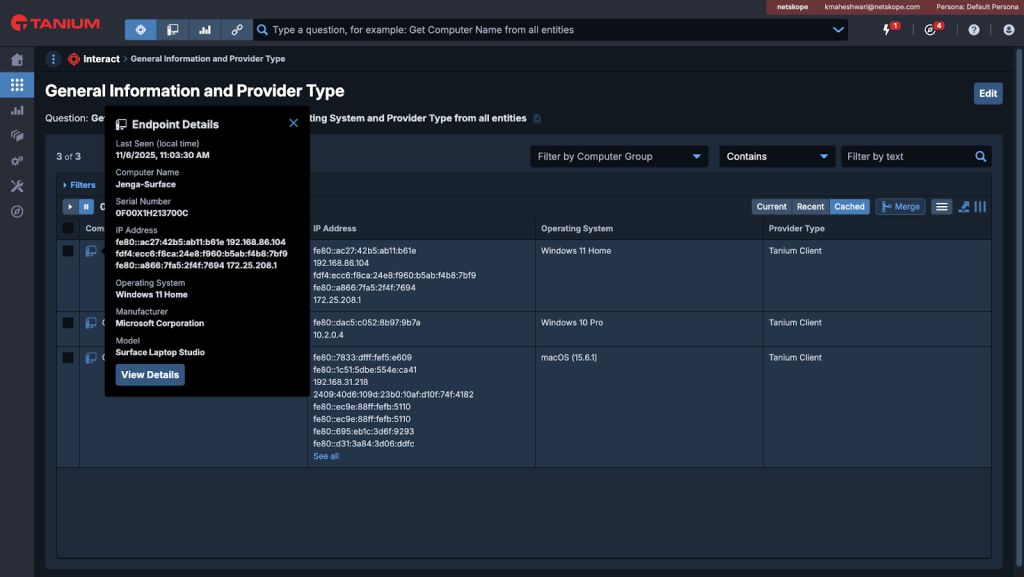Open the hamburger table options menu
The width and height of the screenshot is (1024, 577).
[941, 207]
